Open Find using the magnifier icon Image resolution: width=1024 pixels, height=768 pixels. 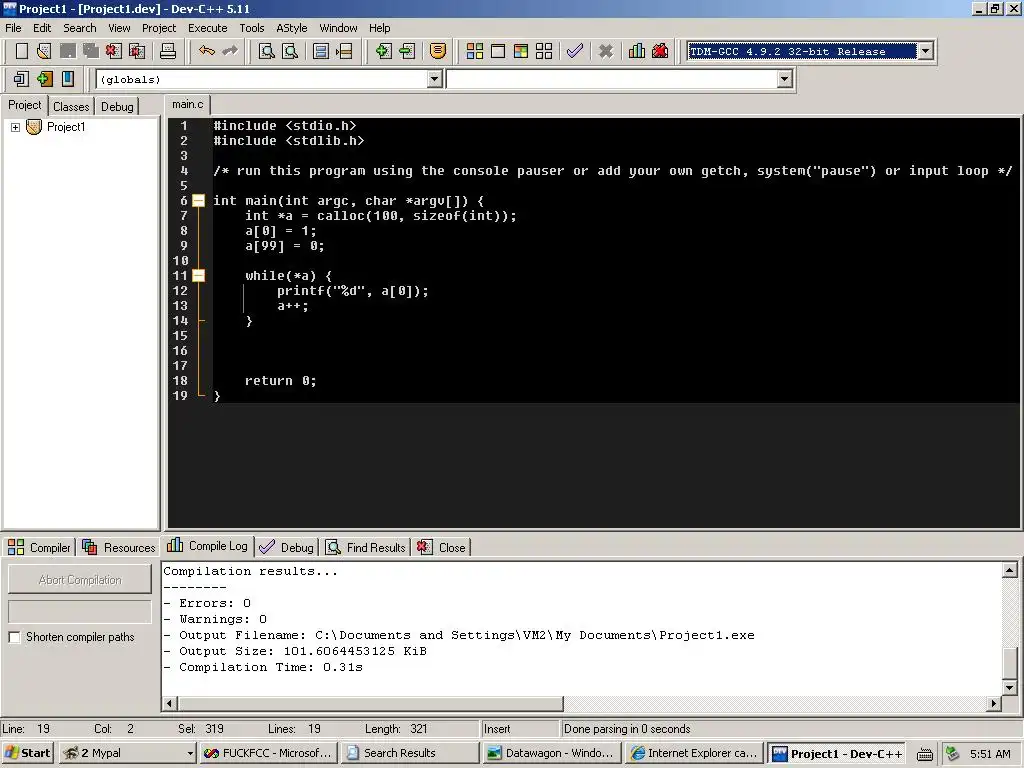pos(266,51)
